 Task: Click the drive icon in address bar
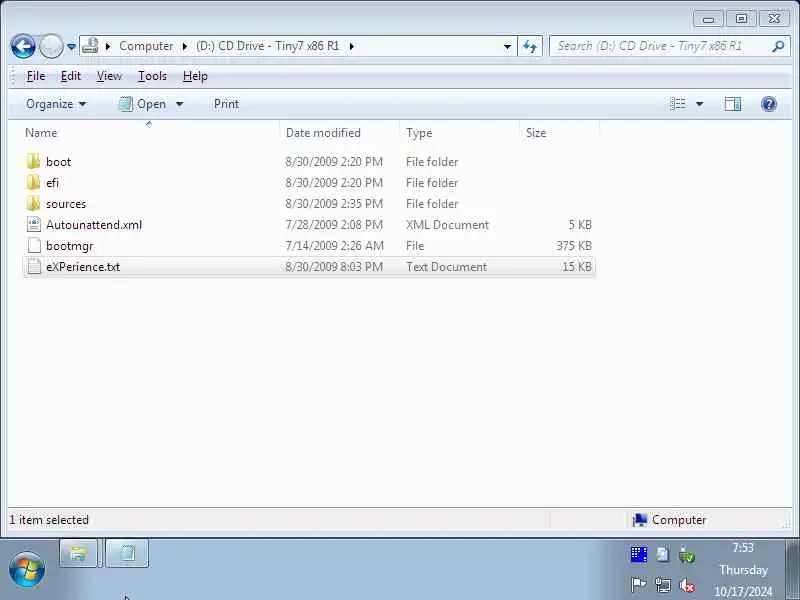click(90, 46)
